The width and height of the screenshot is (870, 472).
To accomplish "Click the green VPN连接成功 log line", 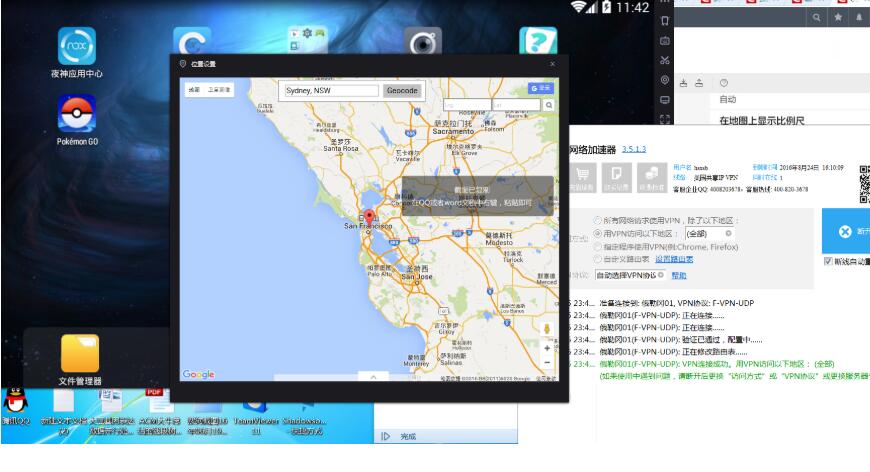I will click(716, 364).
